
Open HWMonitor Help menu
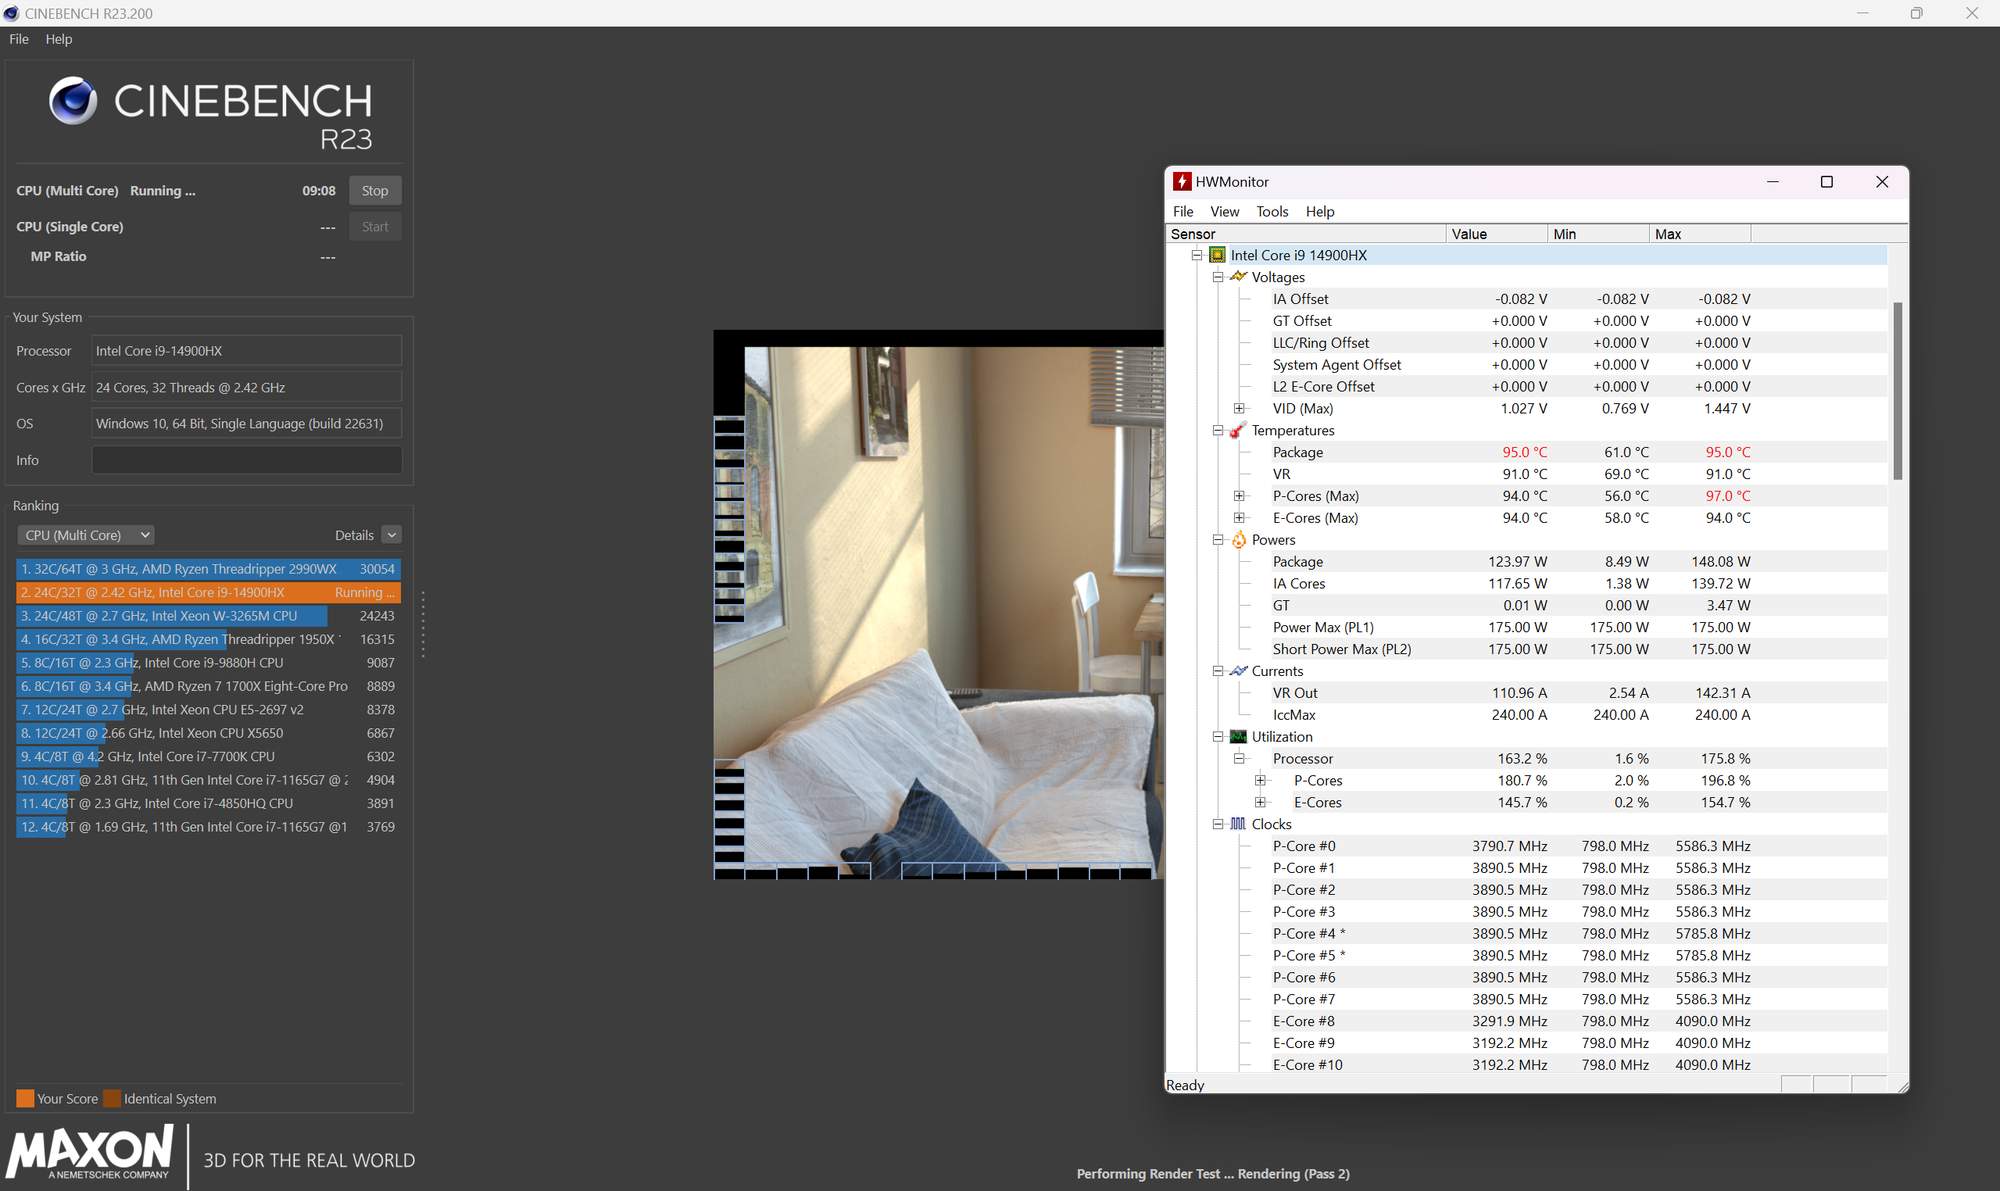point(1320,211)
